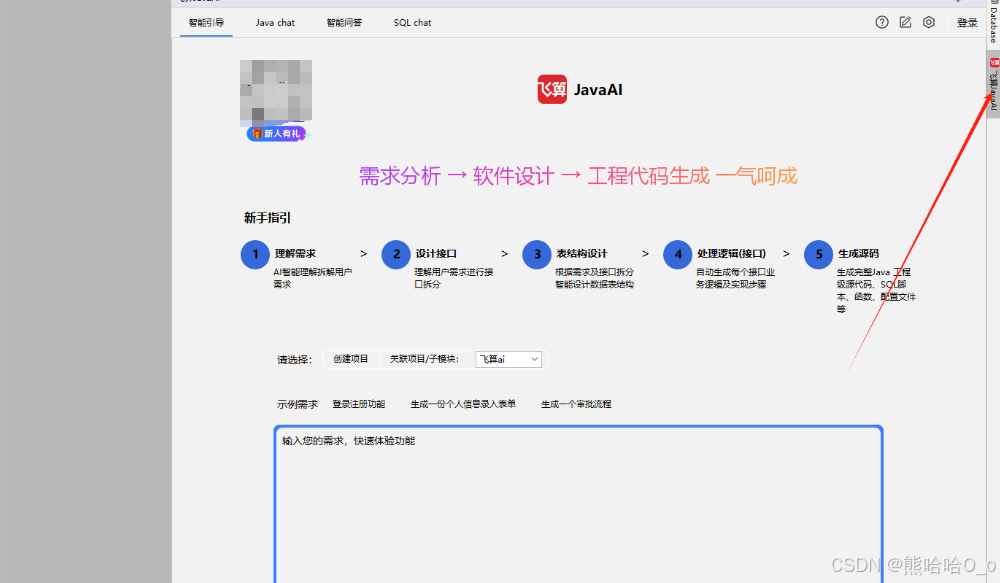
Task: Open the help question-mark icon
Action: [x=881, y=22]
